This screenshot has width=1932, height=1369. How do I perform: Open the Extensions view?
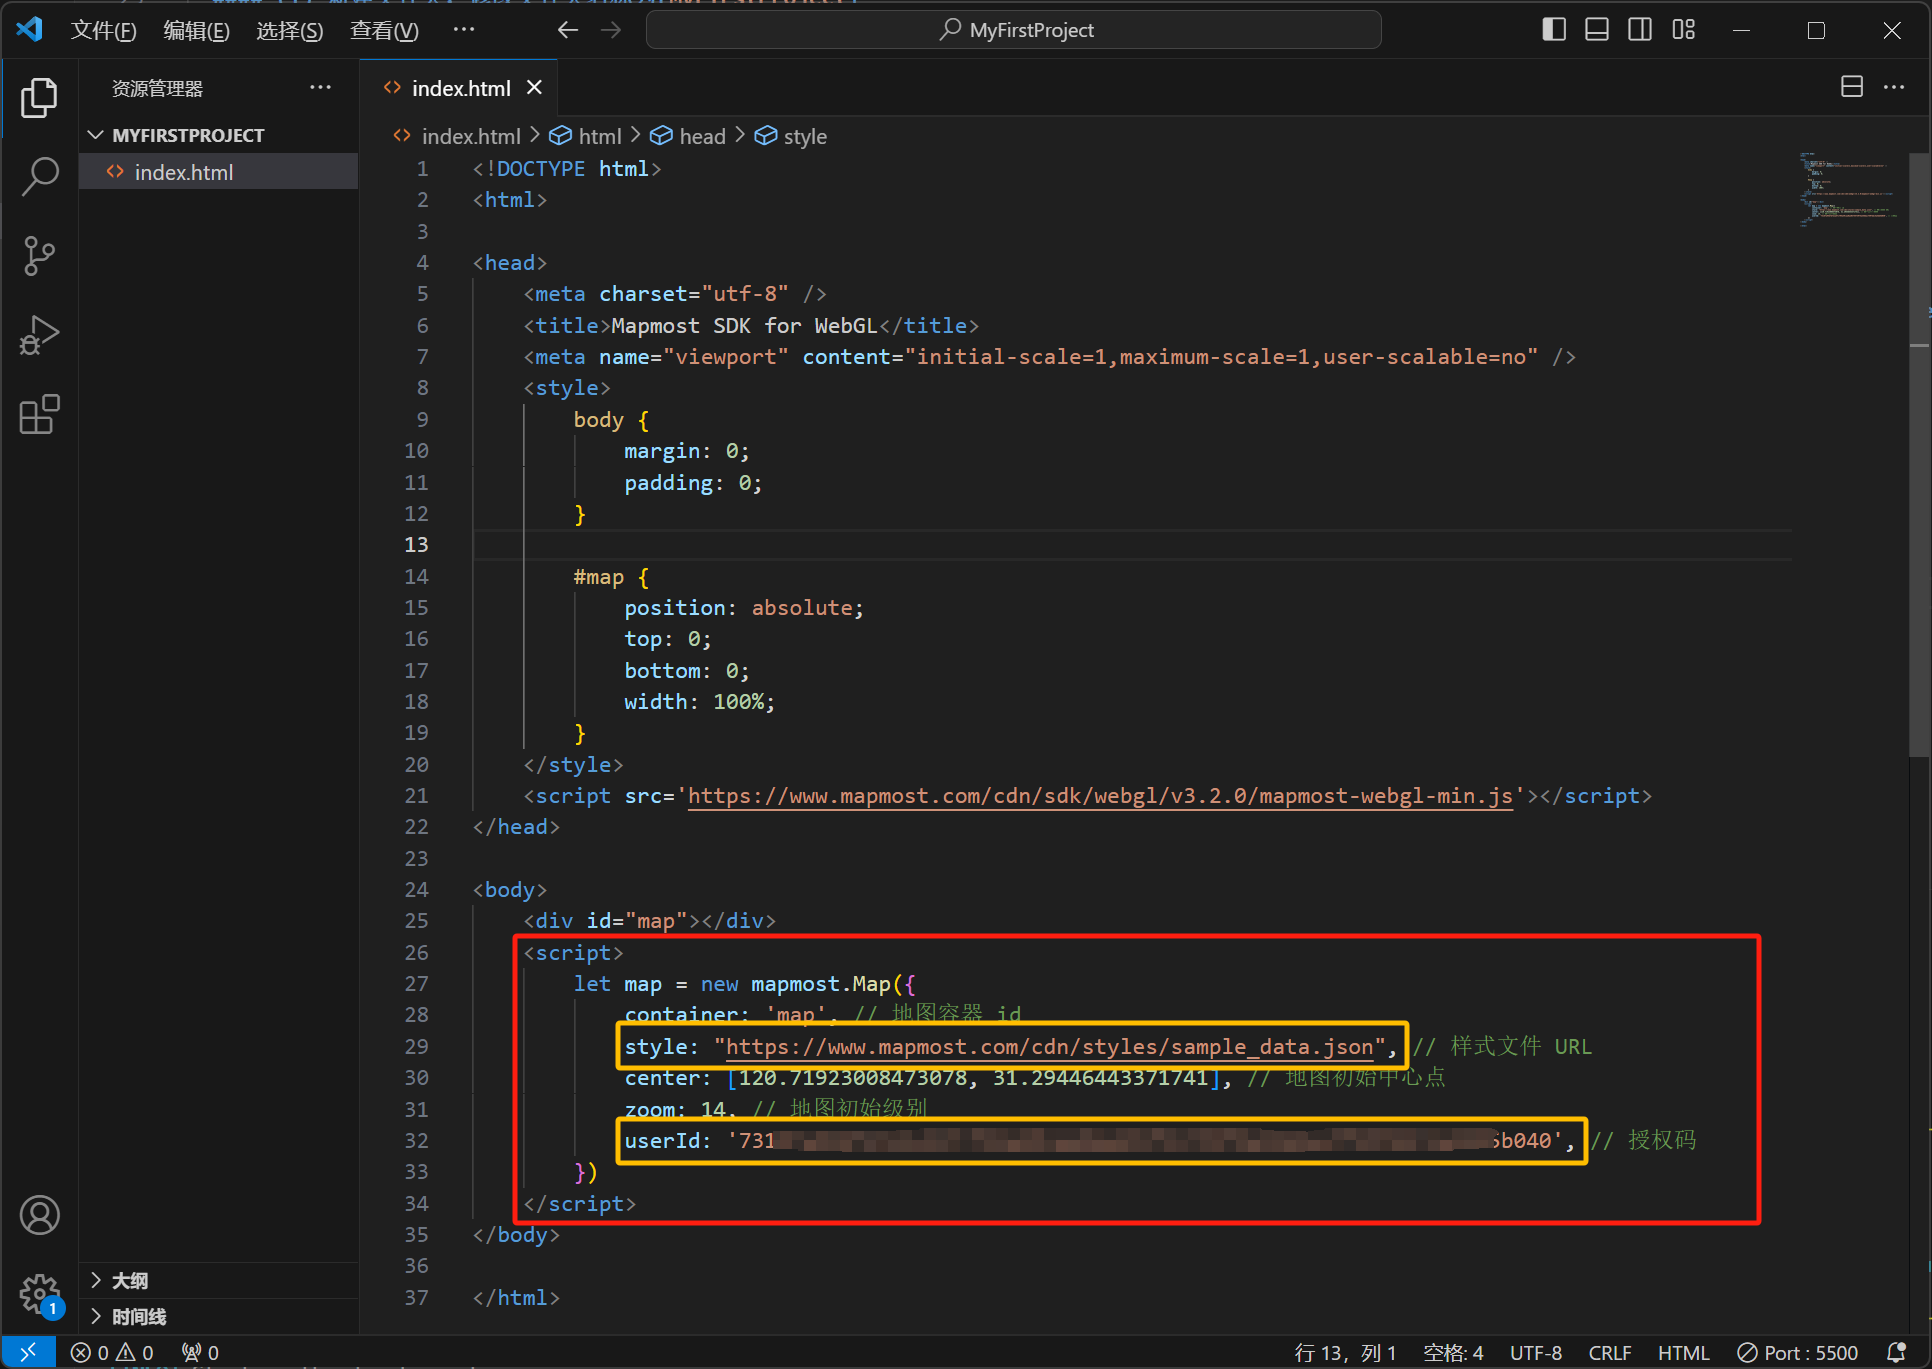click(x=39, y=414)
